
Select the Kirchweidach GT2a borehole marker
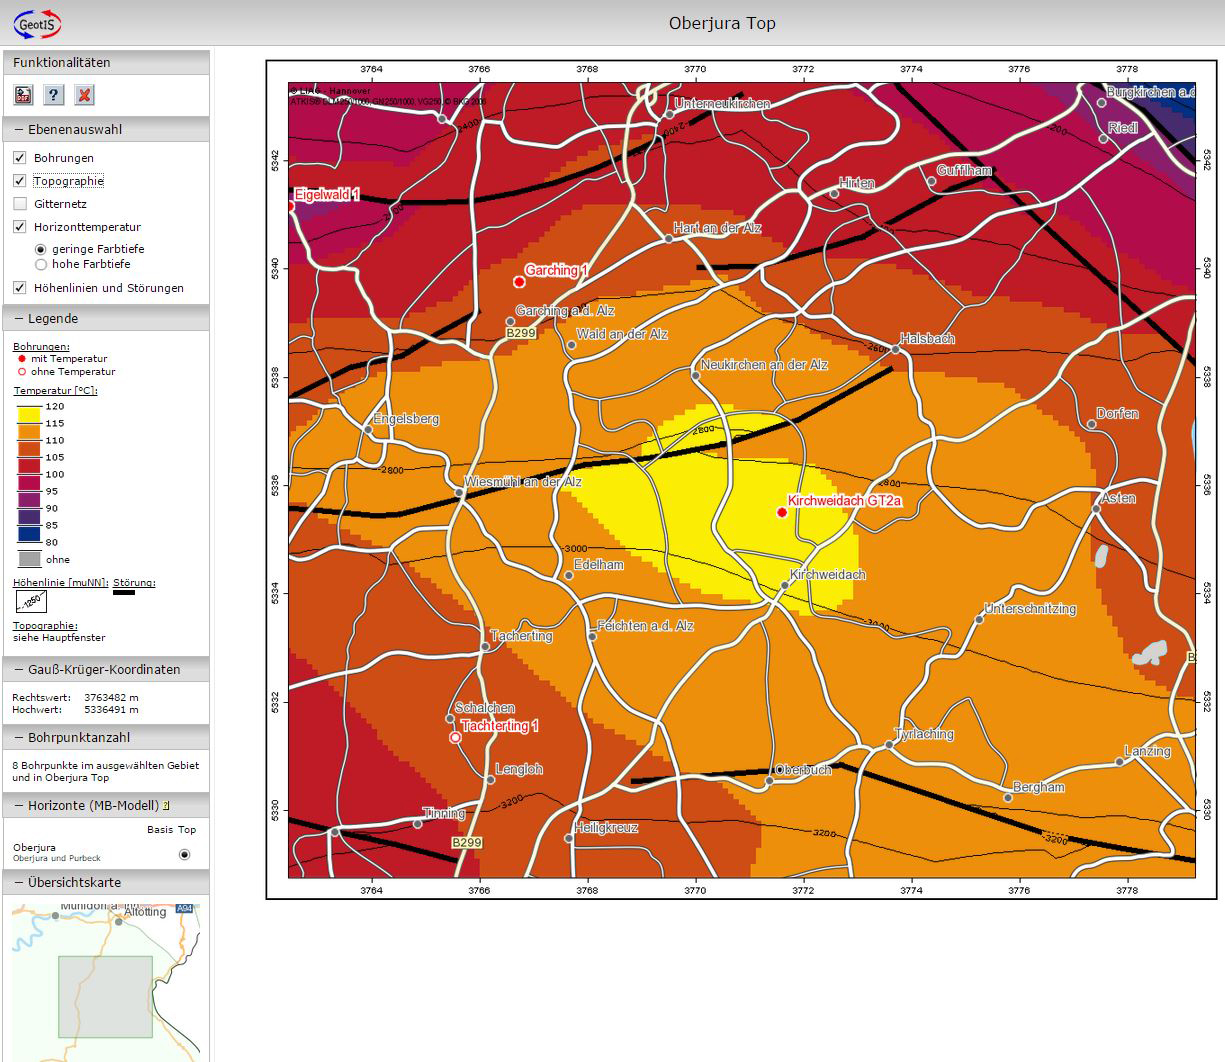click(782, 512)
